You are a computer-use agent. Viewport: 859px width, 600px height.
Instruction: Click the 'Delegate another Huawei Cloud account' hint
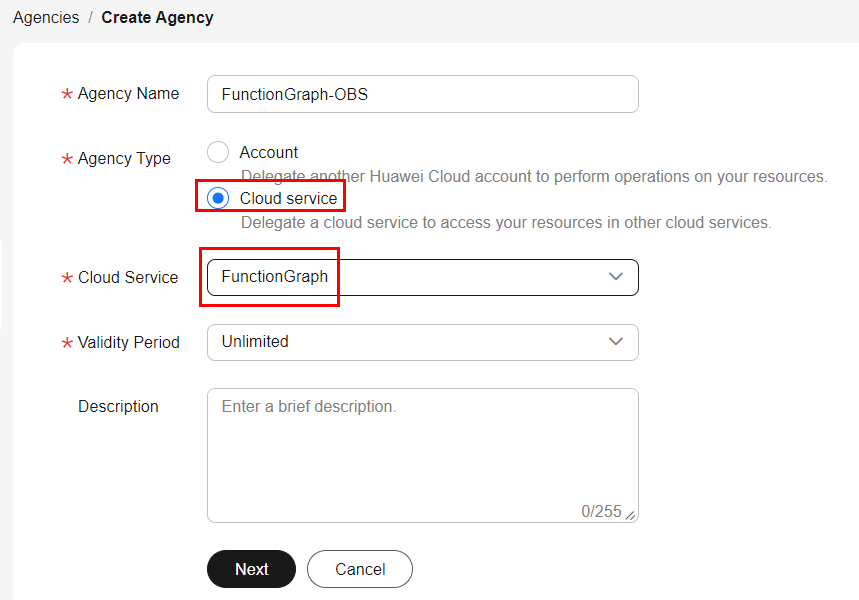click(x=534, y=177)
